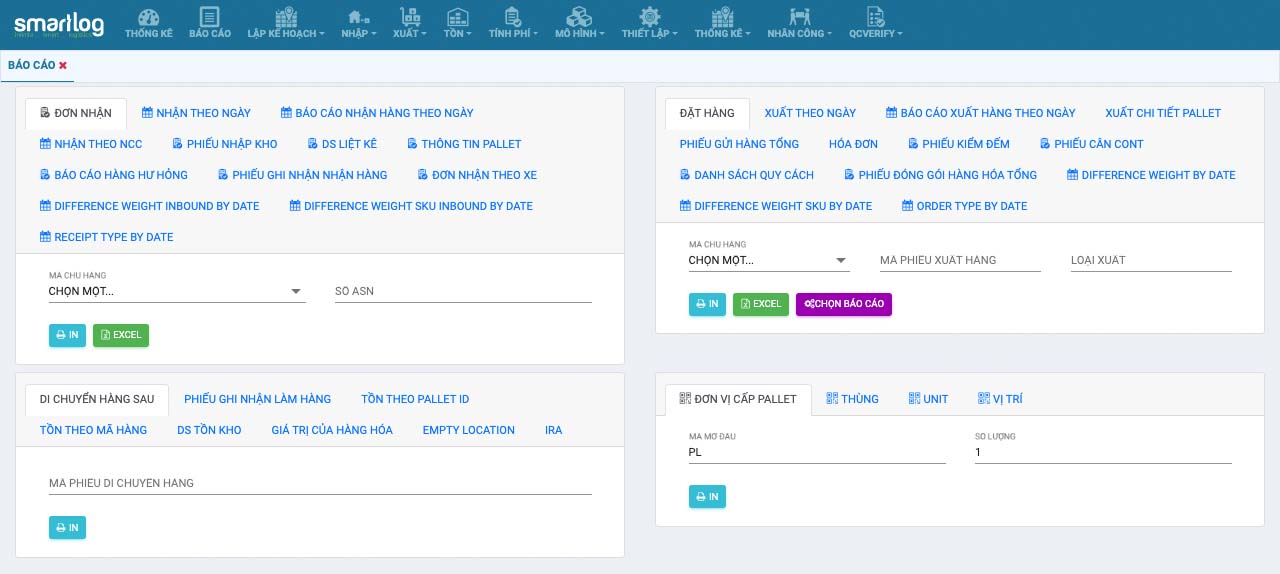Screen dimensions: 1280x574
Task: Open Phiếu Gửi Hàng Tổng tab
Action: pyautogui.click(x=739, y=144)
